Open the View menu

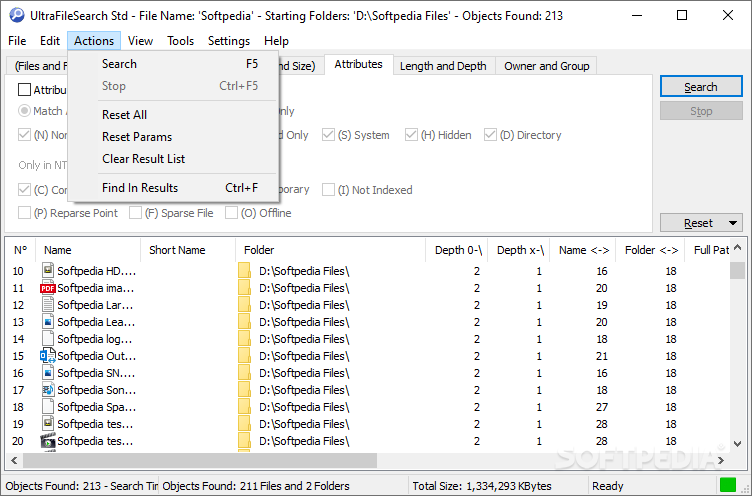pos(140,41)
